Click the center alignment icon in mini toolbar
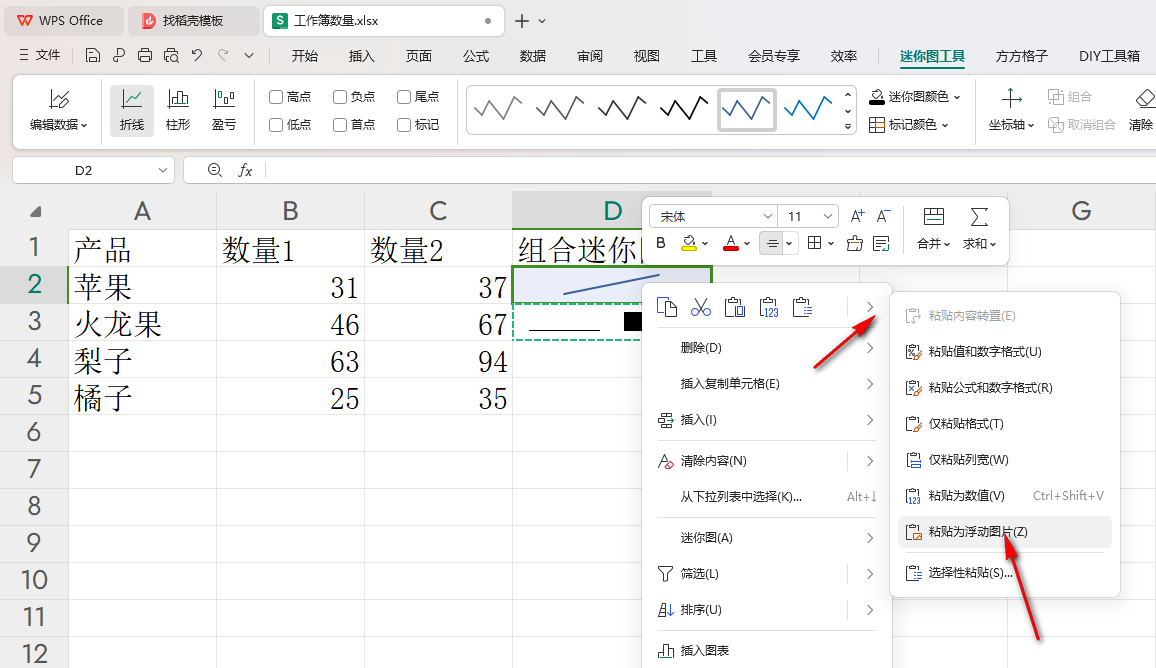Screen dimensions: 1156x668 [772, 243]
